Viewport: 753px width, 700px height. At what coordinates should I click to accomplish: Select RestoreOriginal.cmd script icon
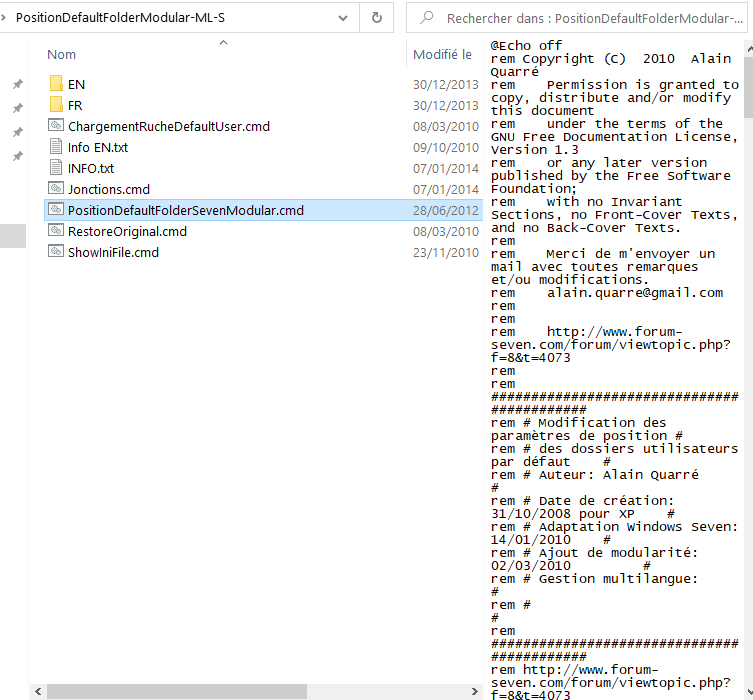[x=56, y=230]
